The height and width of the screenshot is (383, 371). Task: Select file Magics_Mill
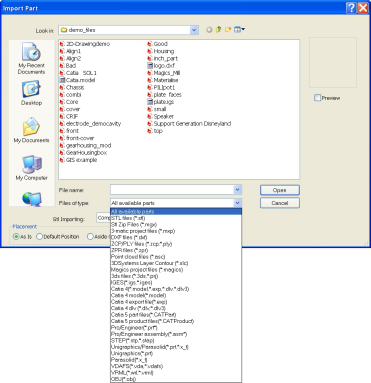pos(167,73)
